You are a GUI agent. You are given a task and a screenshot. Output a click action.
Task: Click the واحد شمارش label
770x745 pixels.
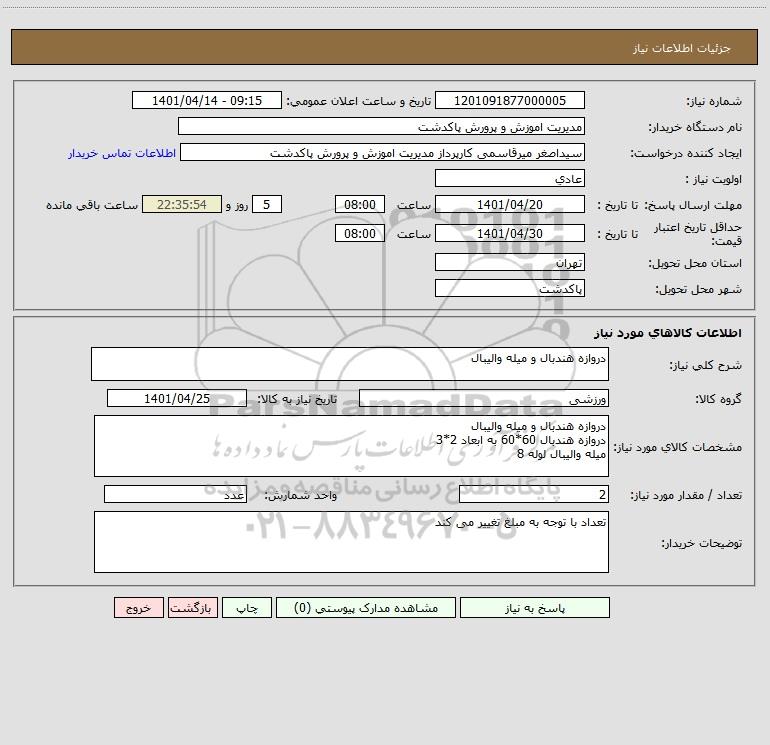301,495
